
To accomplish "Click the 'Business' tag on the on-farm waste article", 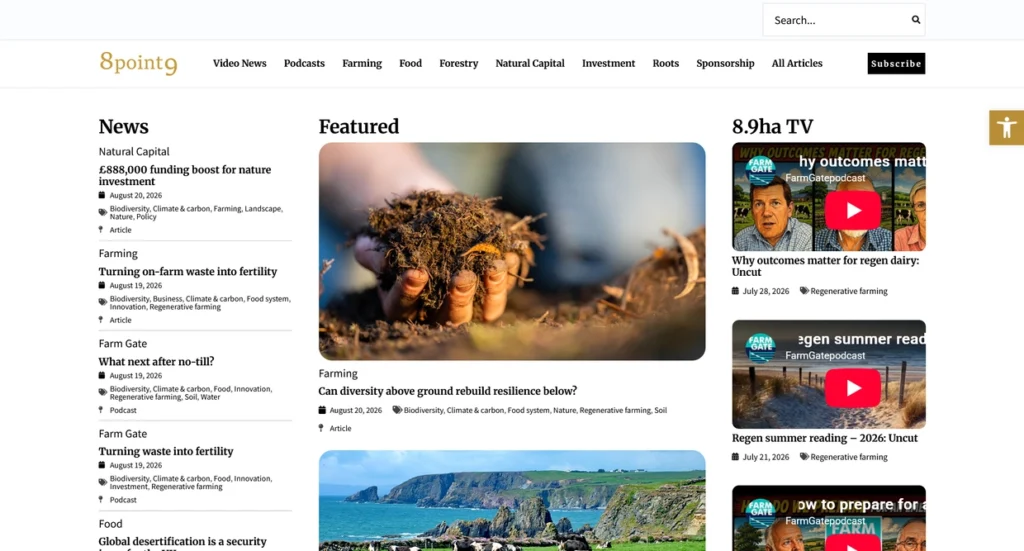I will (x=167, y=299).
